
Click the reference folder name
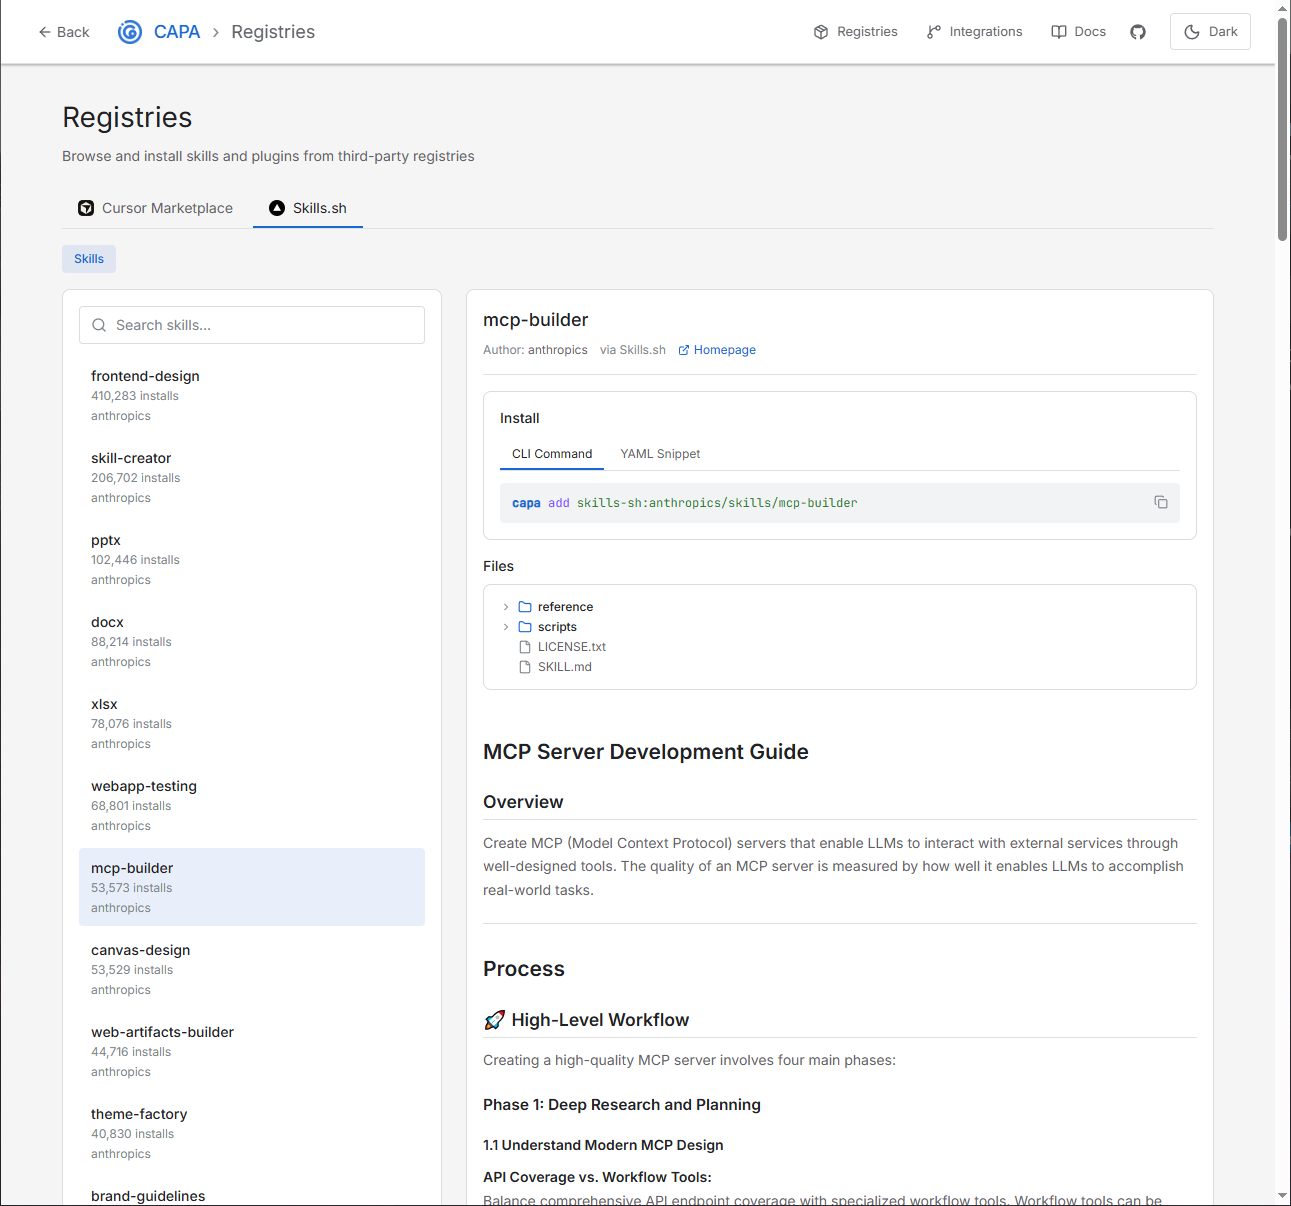point(565,607)
